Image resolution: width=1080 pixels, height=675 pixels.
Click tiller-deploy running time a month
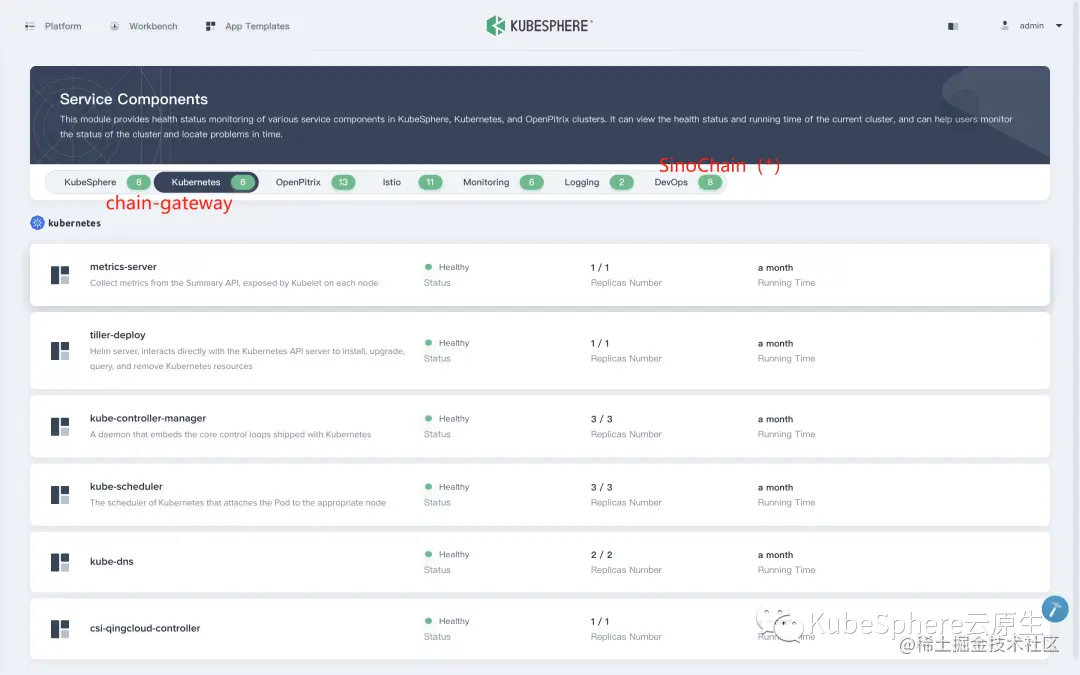click(776, 343)
